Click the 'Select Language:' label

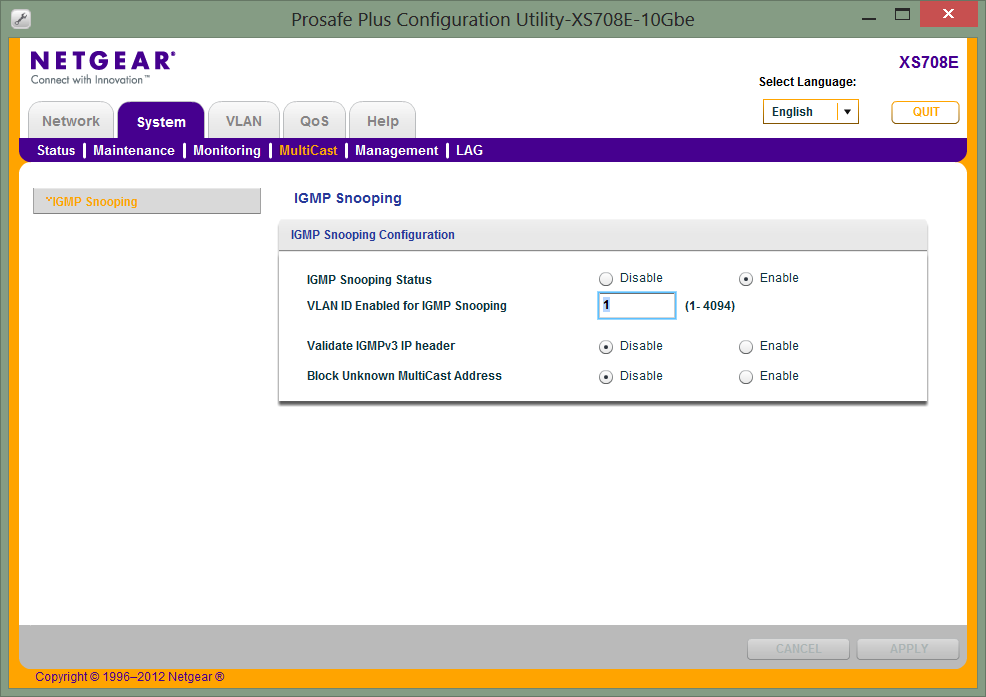807,82
